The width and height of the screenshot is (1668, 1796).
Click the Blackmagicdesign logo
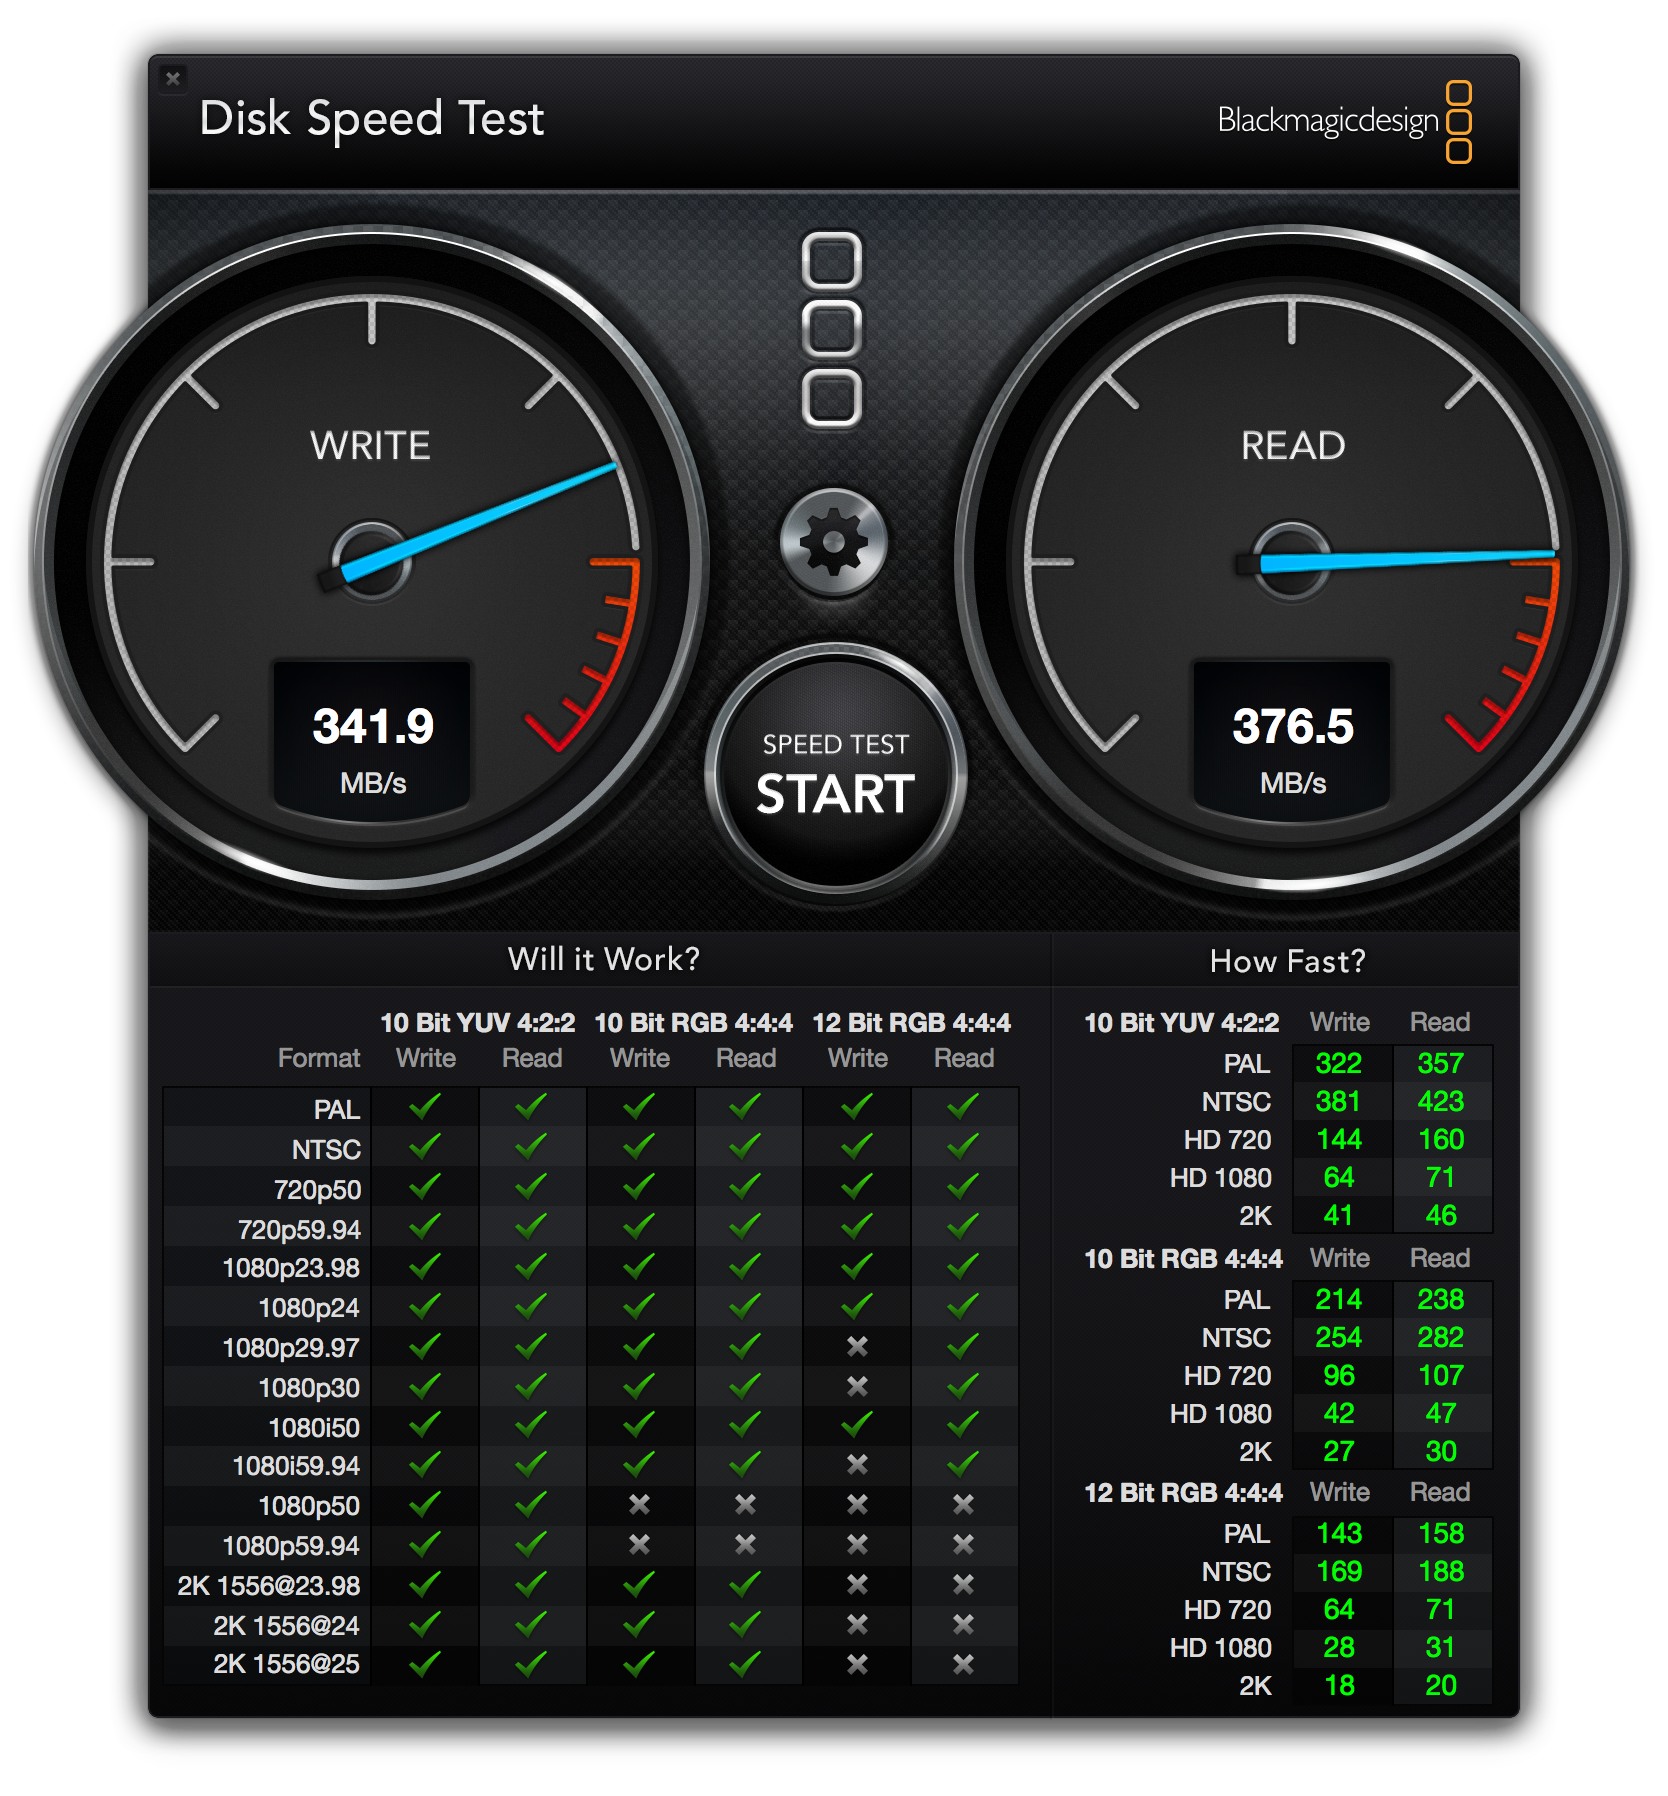click(x=1344, y=121)
